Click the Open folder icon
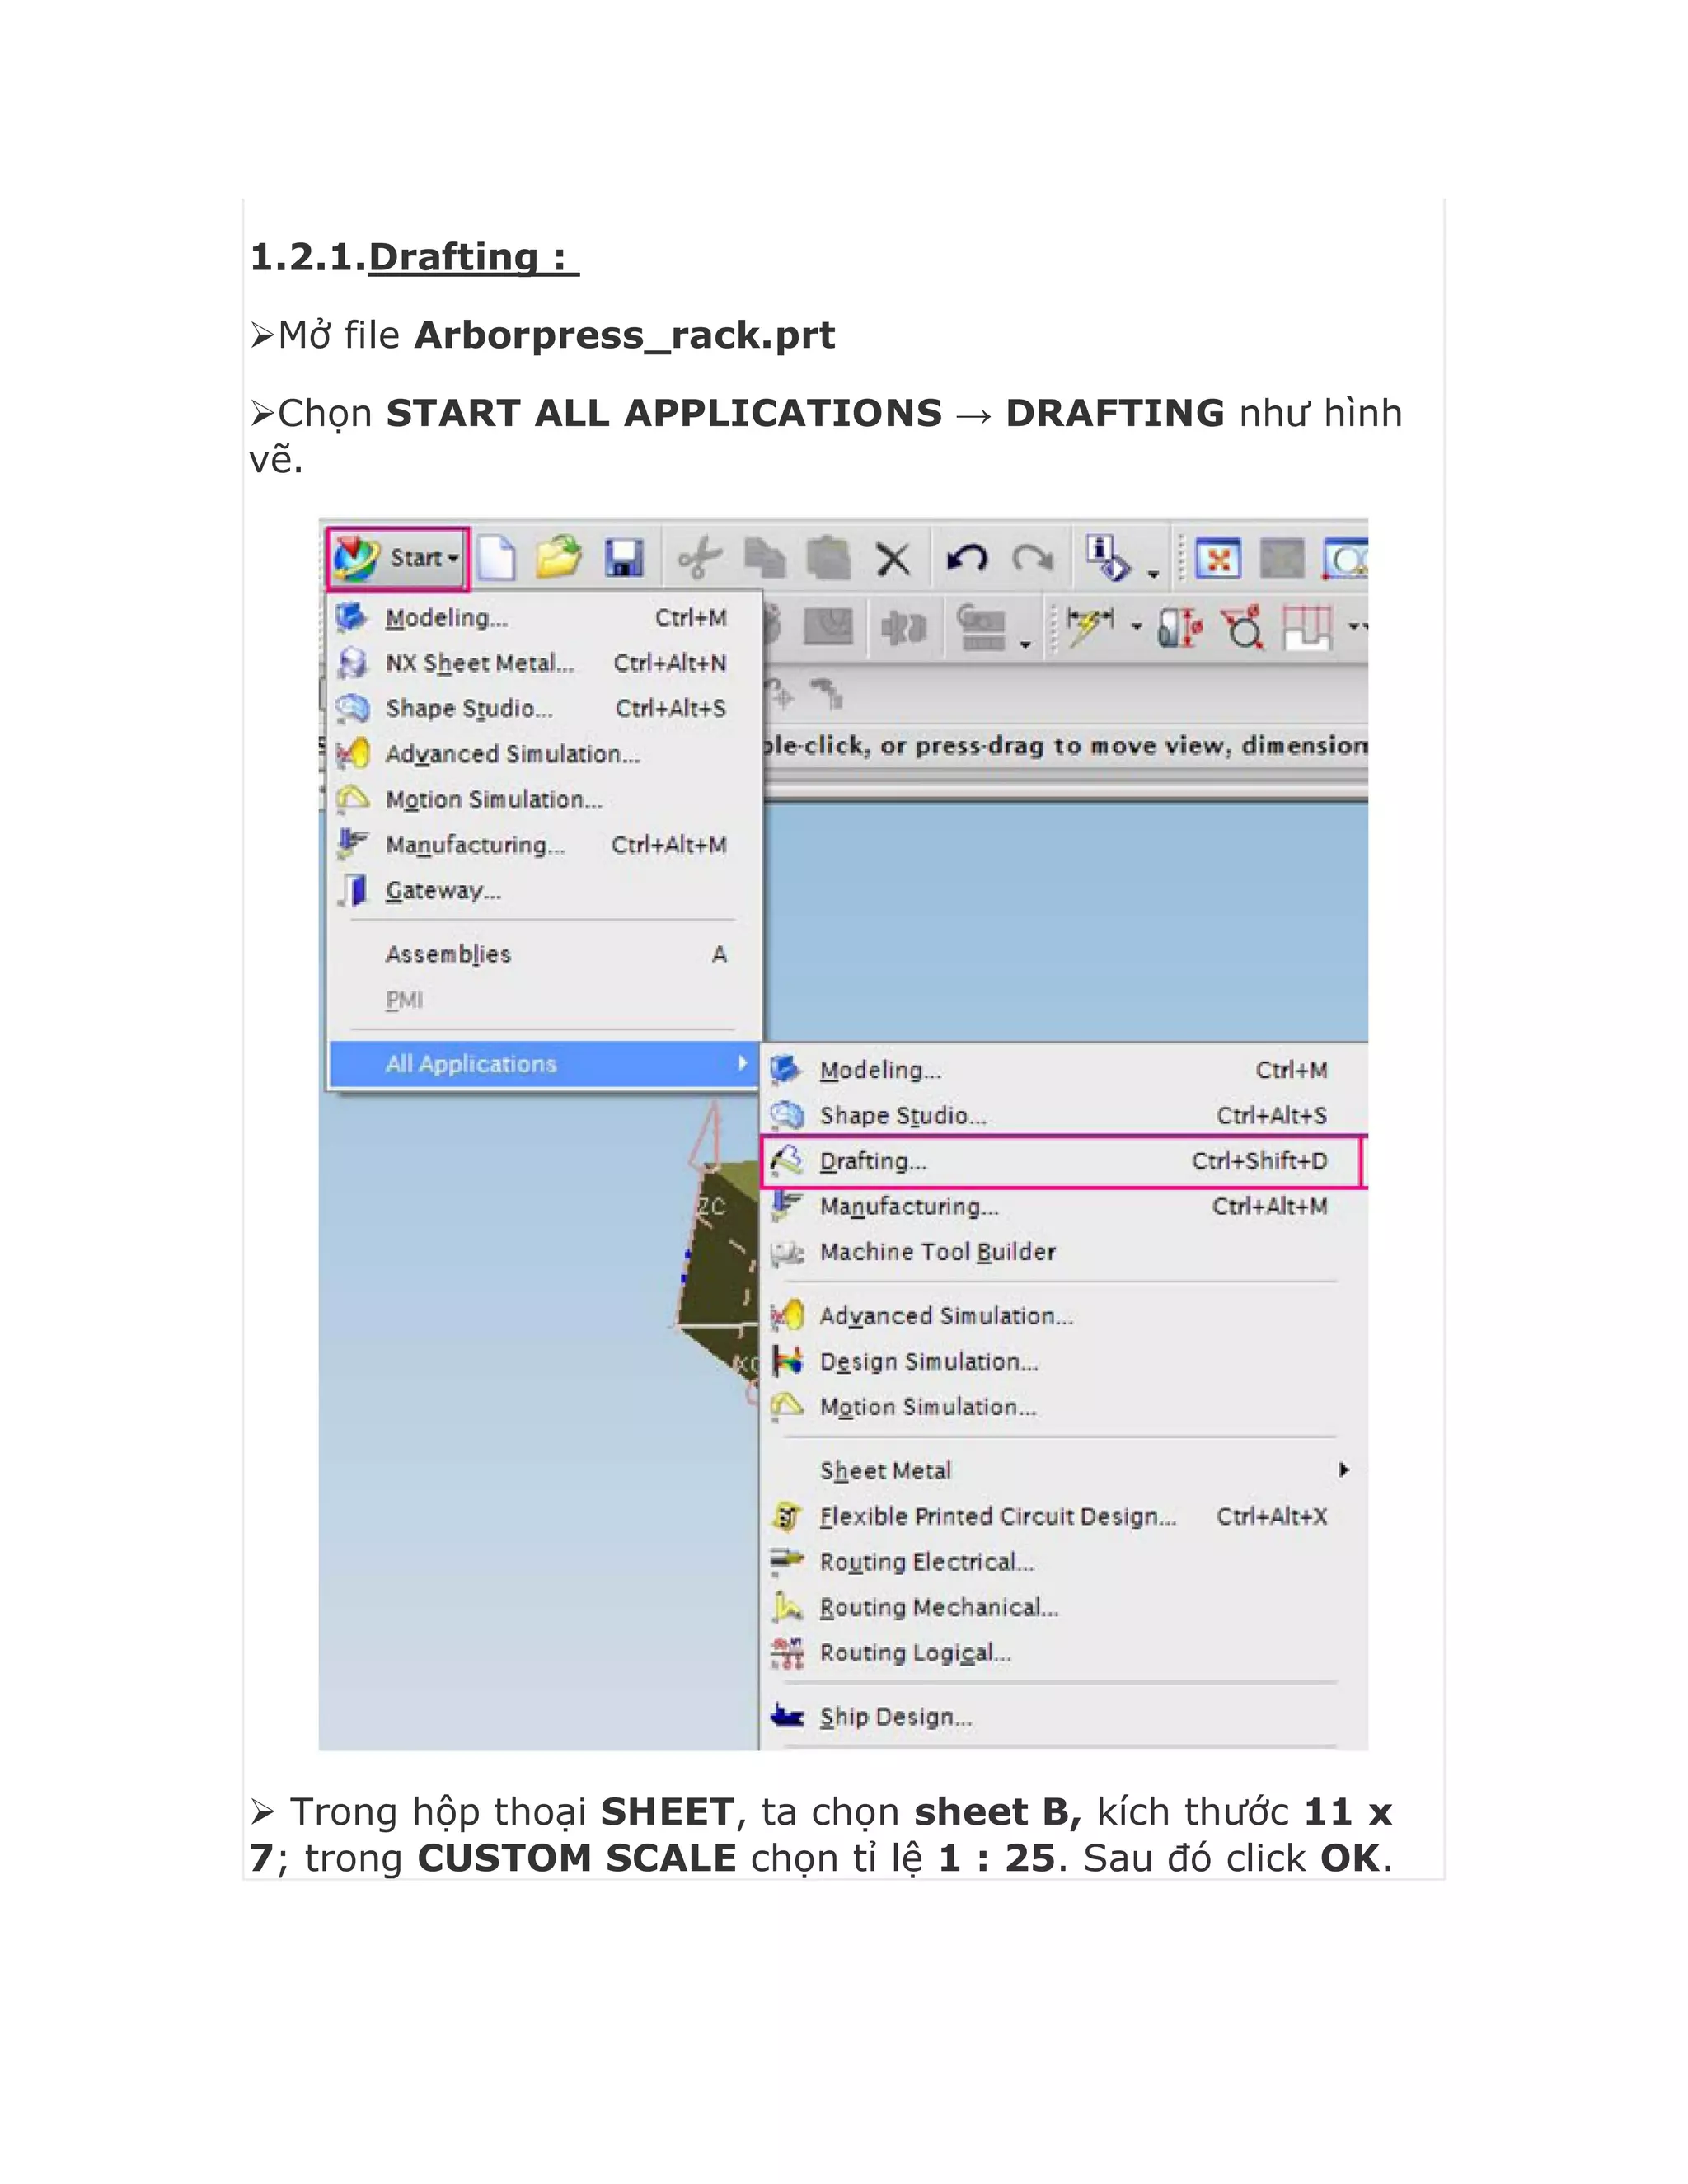Image resolution: width=1688 pixels, height=2184 pixels. tap(559, 557)
